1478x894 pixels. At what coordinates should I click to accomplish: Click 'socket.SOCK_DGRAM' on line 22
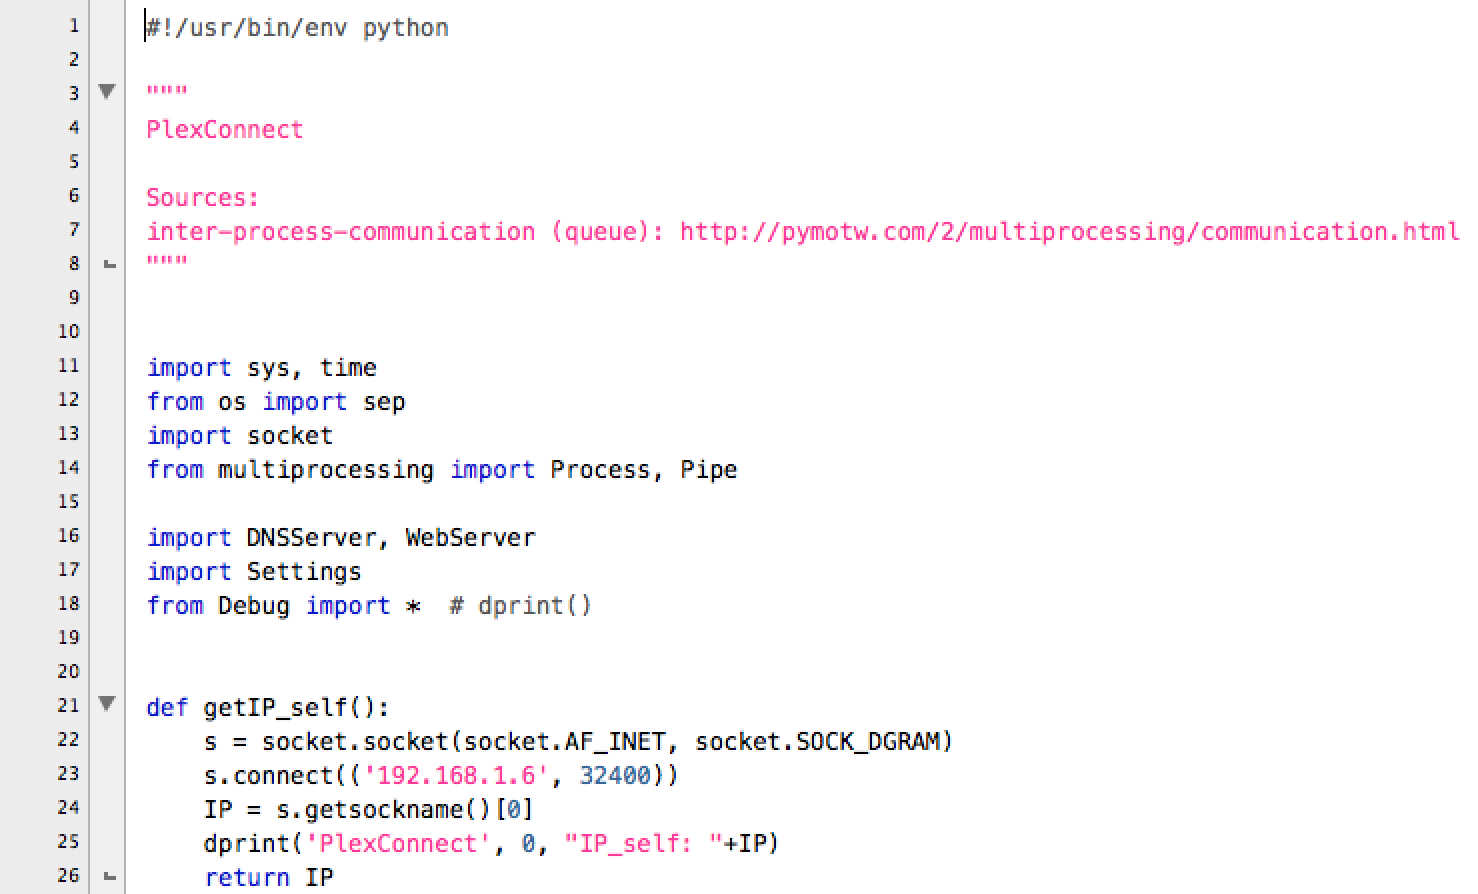pyautogui.click(x=818, y=742)
